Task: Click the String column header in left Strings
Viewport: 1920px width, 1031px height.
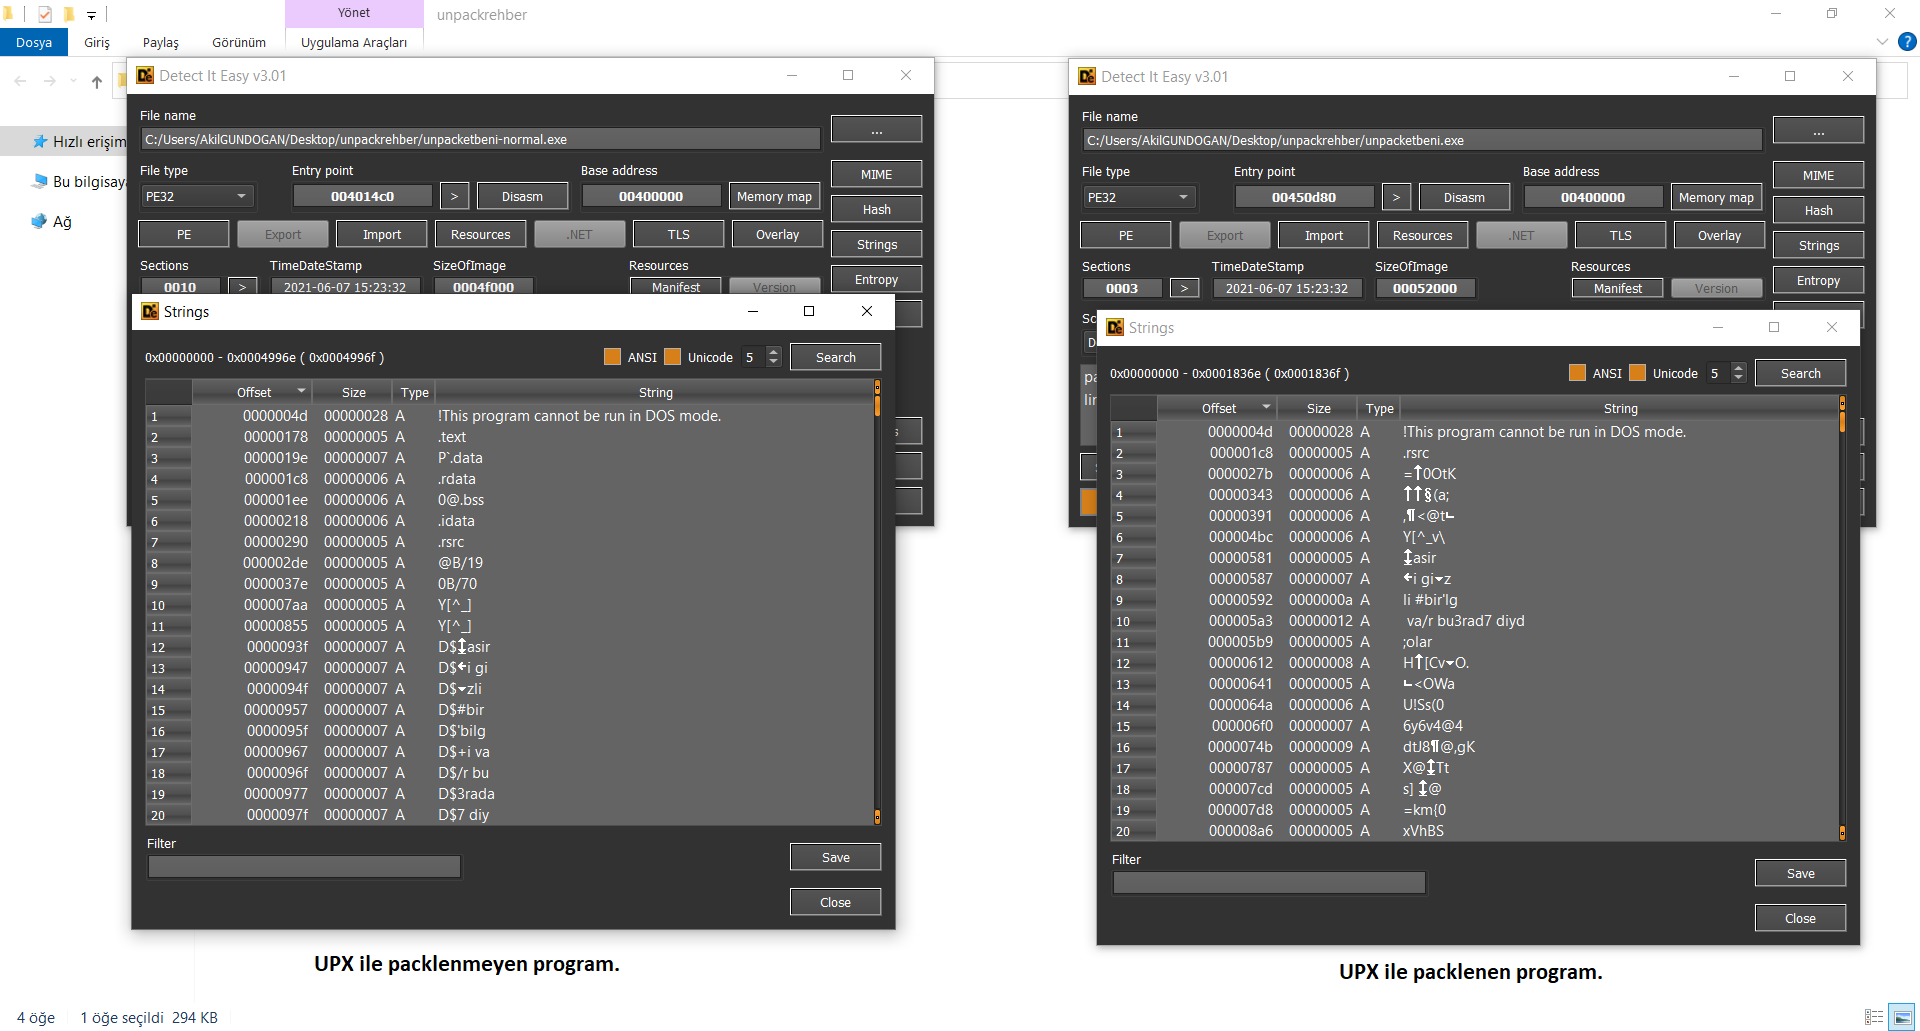Action: 655,392
